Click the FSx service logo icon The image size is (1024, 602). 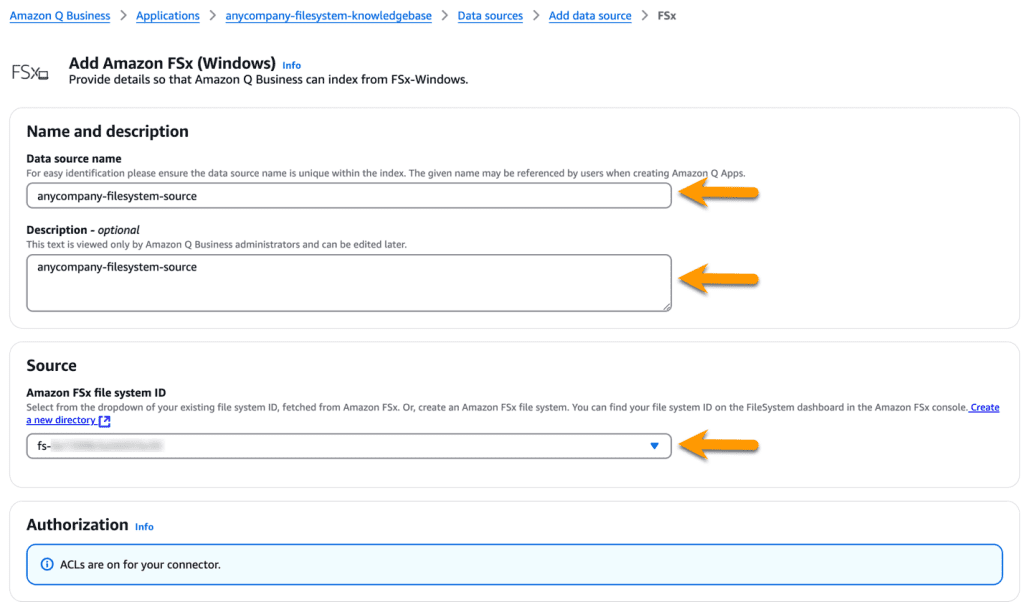(x=29, y=72)
